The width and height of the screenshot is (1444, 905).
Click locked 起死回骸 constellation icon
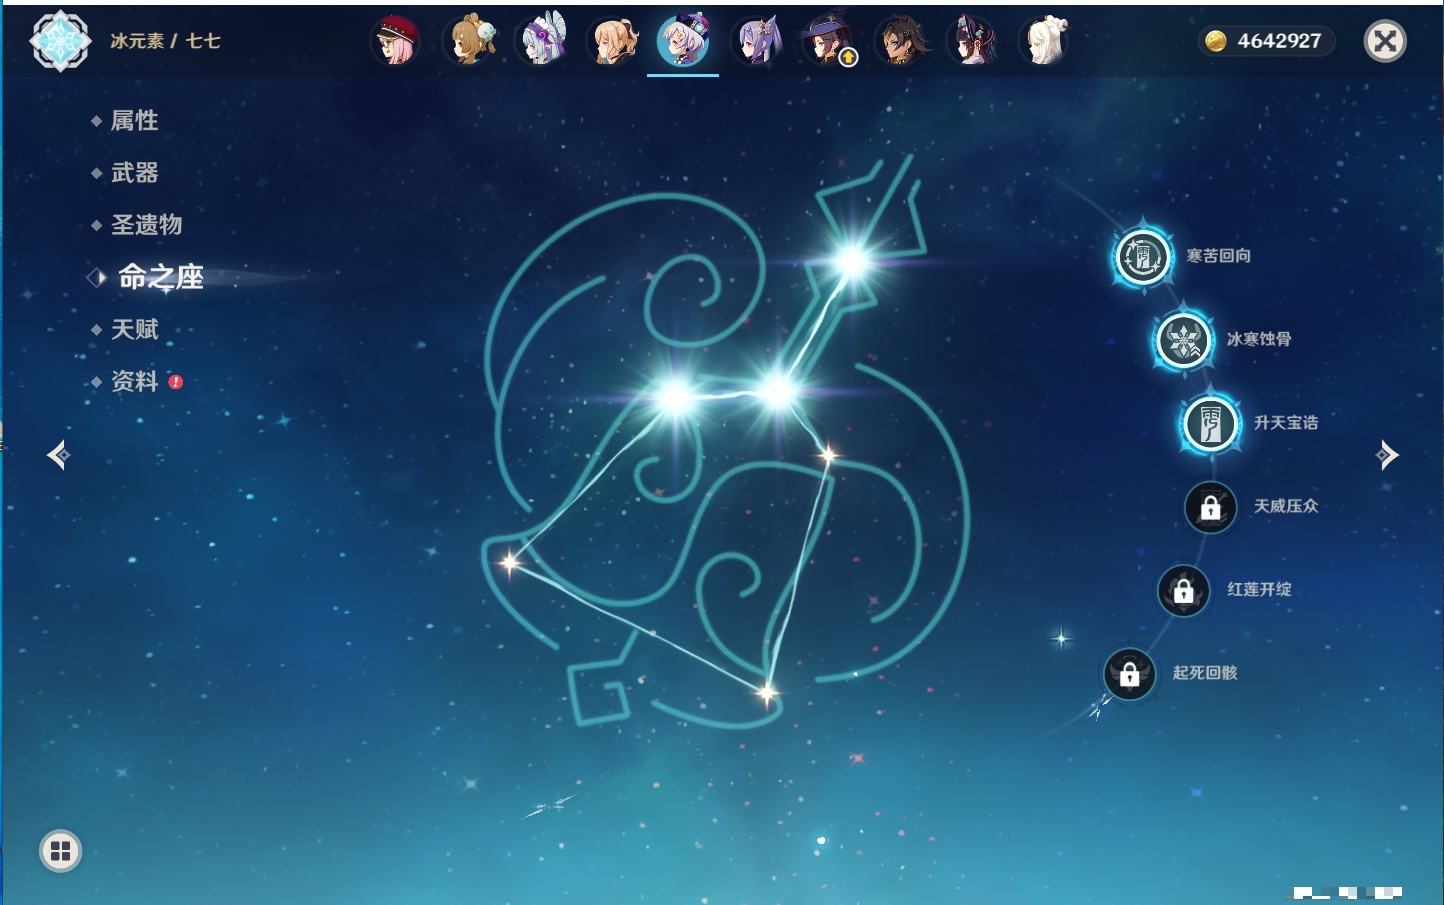click(1129, 674)
